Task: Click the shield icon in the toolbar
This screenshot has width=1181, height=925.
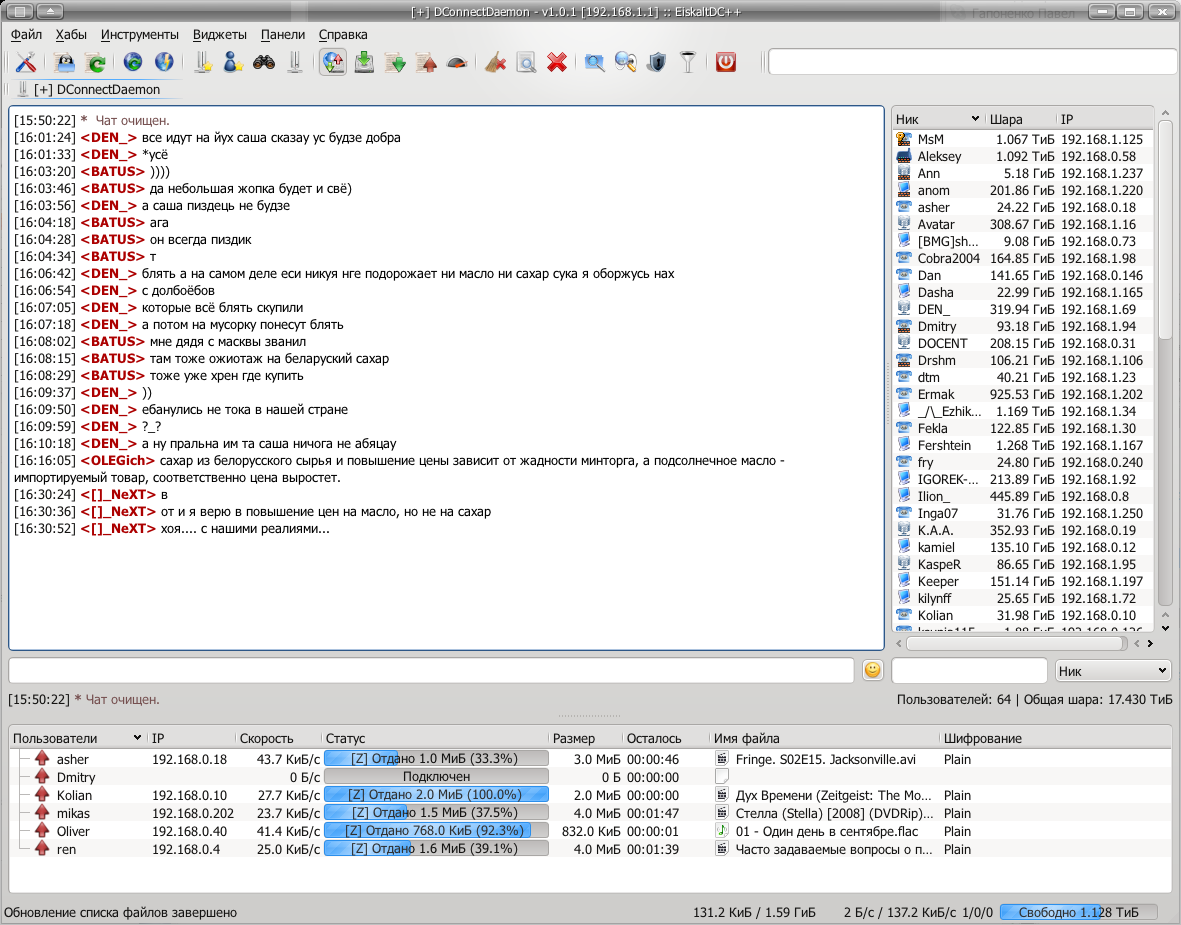Action: (656, 62)
